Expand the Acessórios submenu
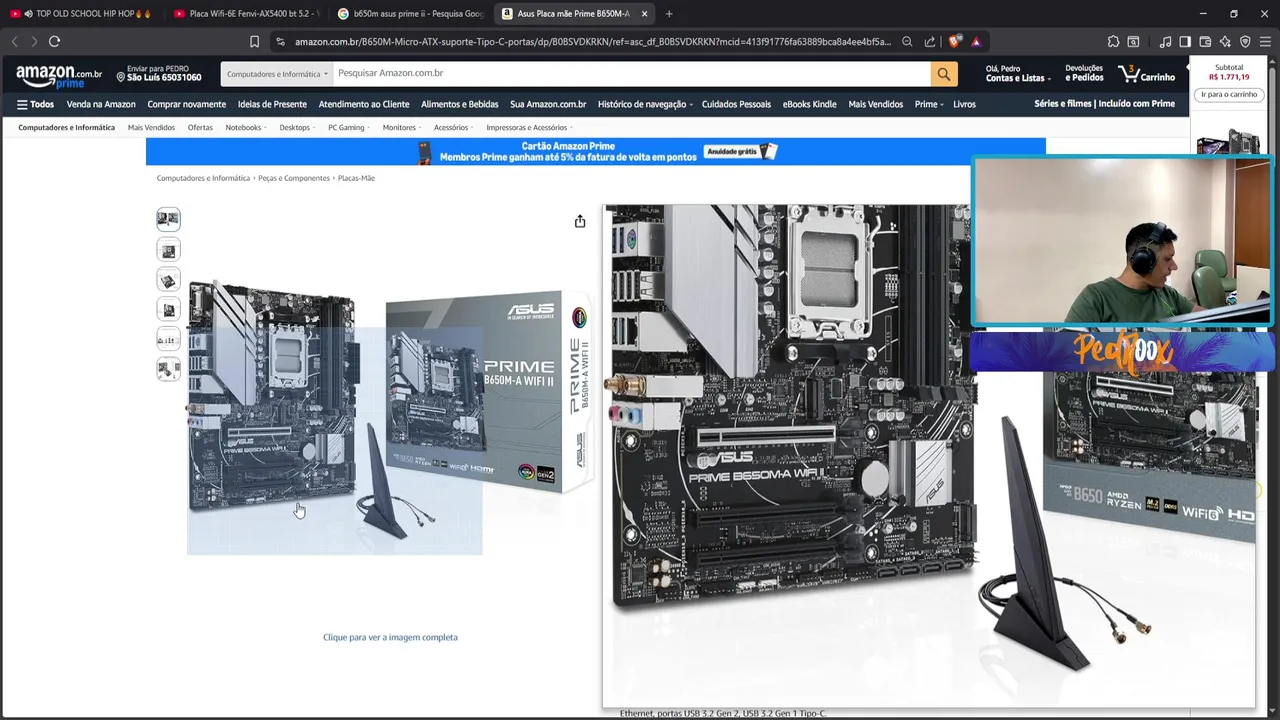 [x=454, y=128]
